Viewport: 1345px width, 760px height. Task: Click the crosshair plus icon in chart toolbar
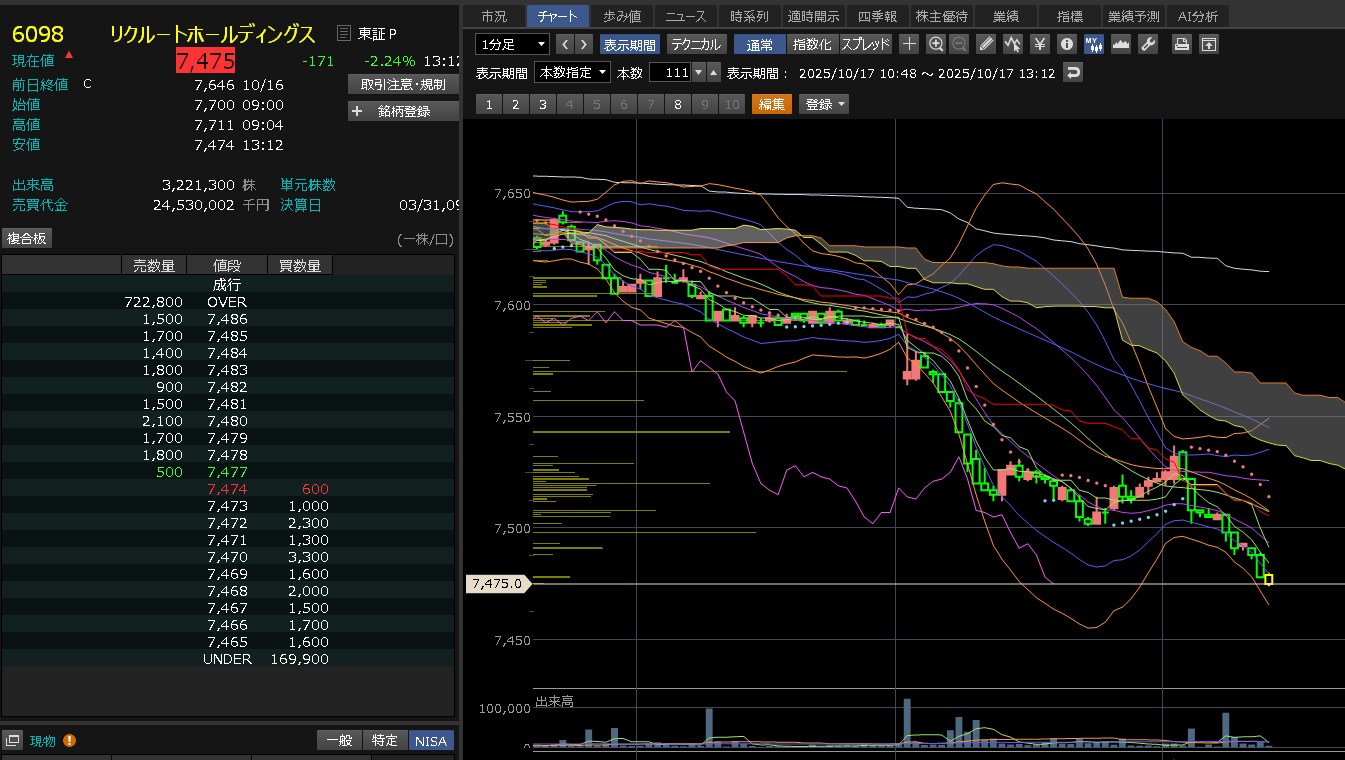(909, 44)
